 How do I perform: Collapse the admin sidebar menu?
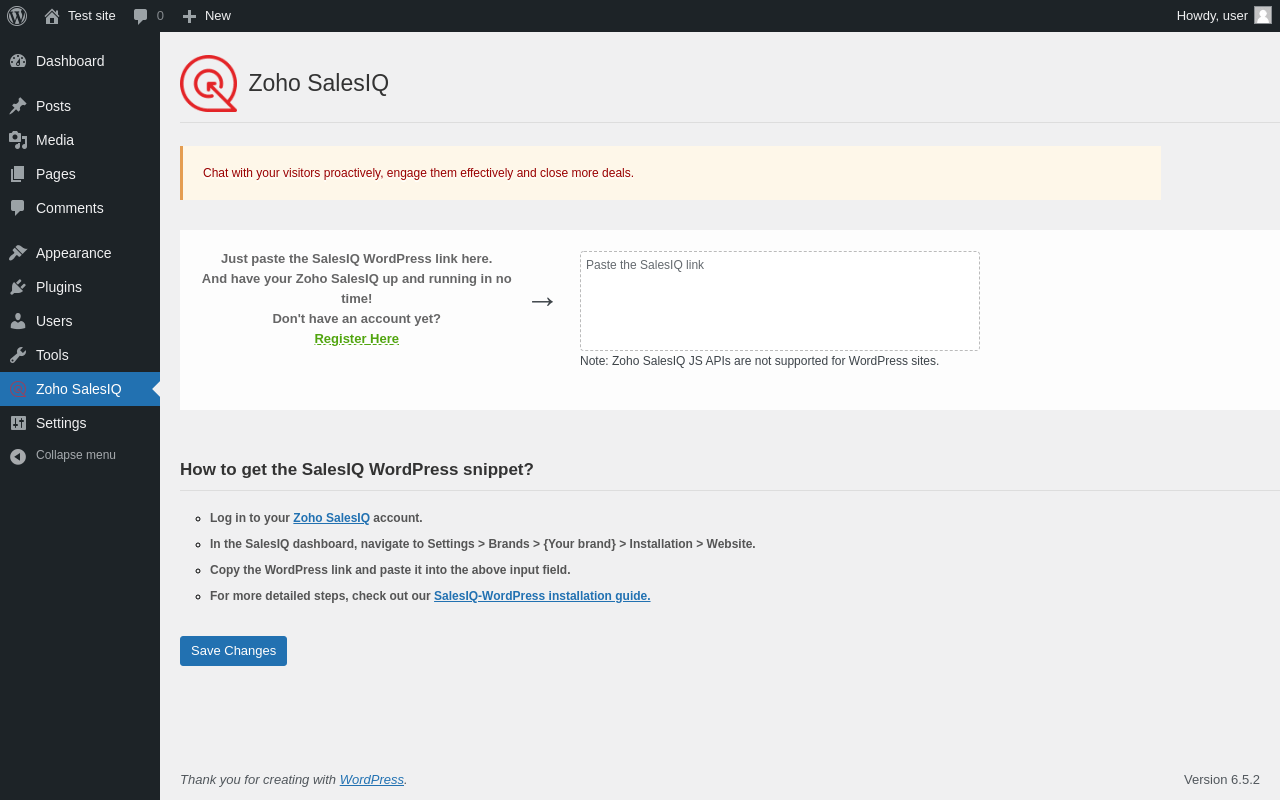[80, 456]
